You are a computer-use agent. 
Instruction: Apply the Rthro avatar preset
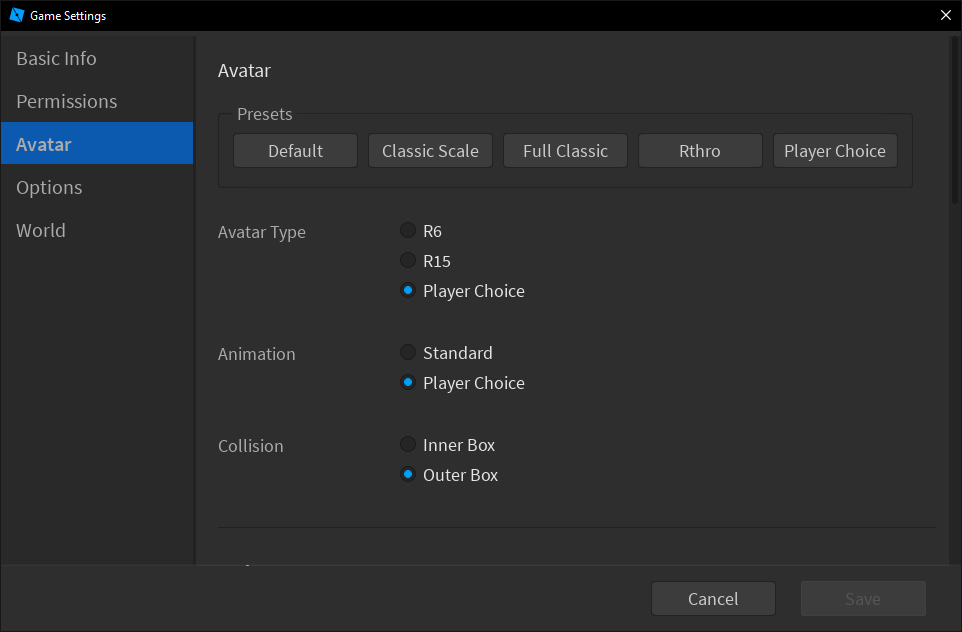coord(700,151)
